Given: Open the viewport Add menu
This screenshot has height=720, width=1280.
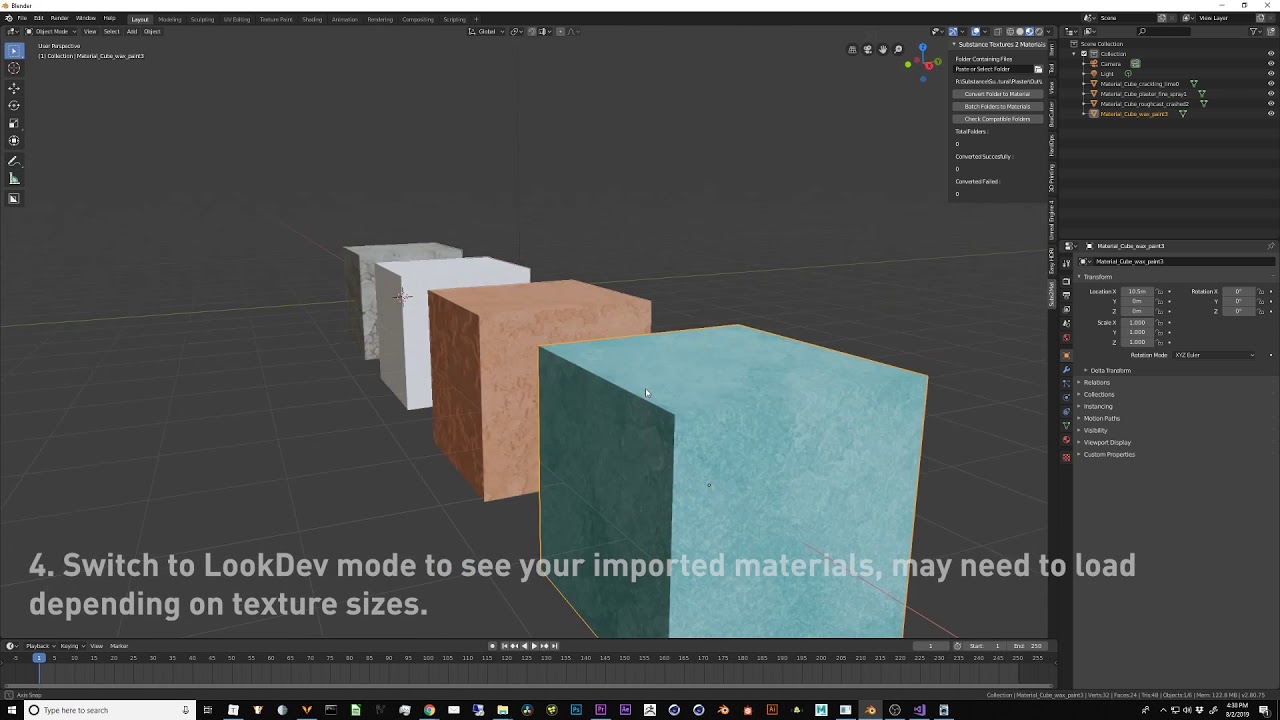Looking at the screenshot, I should (131, 32).
